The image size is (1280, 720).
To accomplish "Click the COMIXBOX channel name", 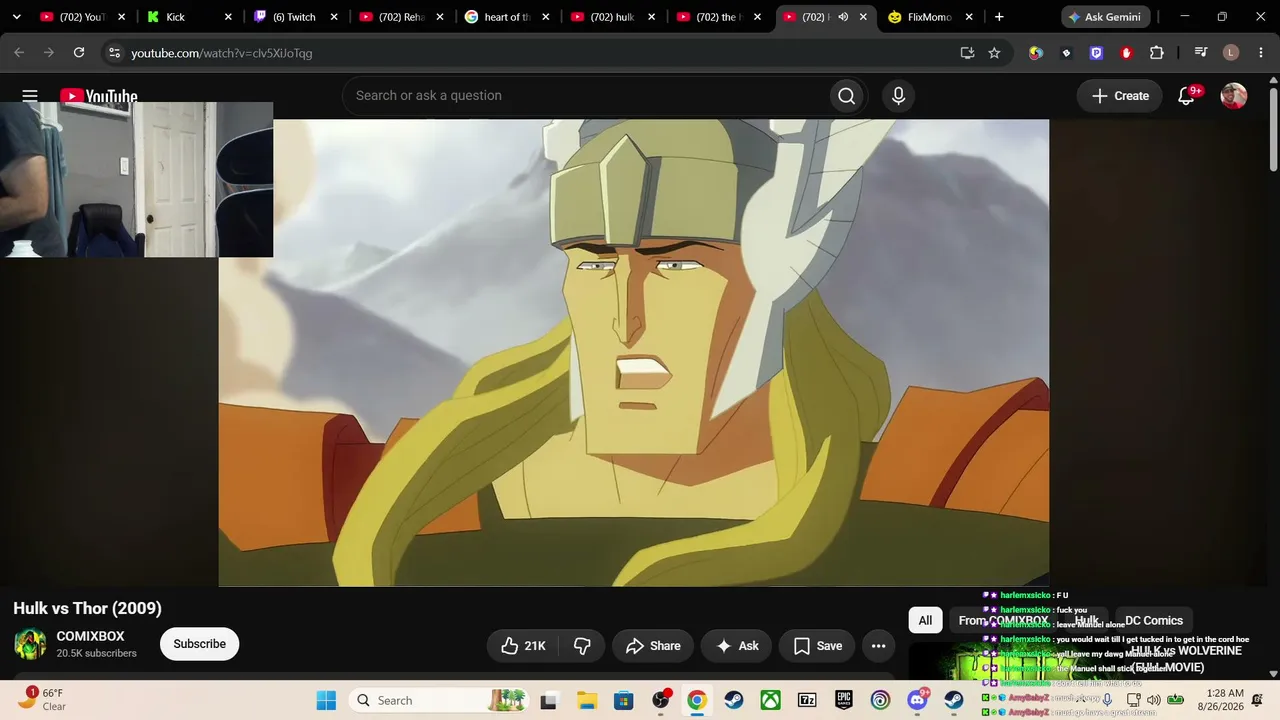I will 91,636.
